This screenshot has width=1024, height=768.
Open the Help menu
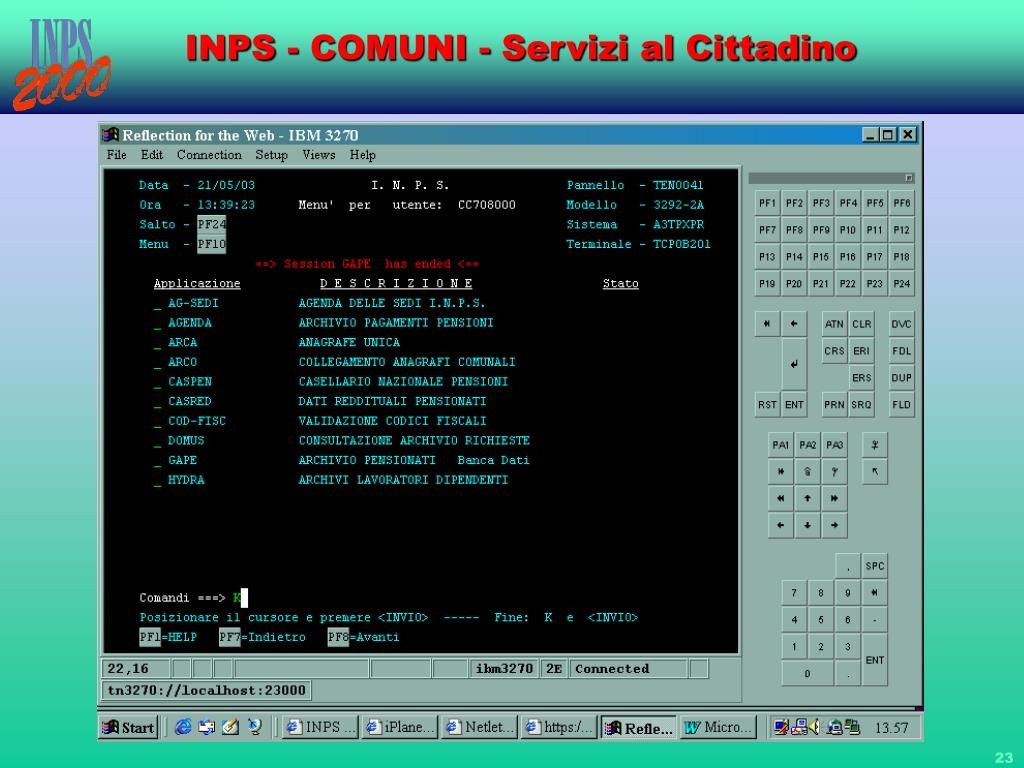click(x=362, y=155)
